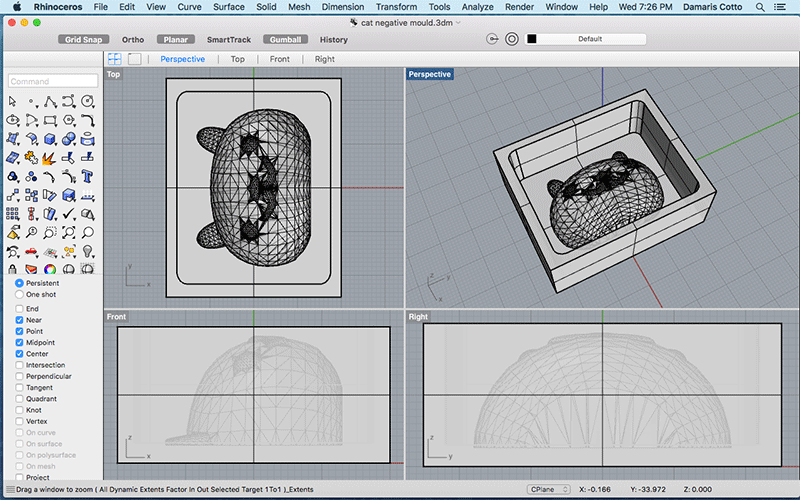Click the red car render icon
Viewport: 800px width, 500px height.
click(x=32, y=252)
